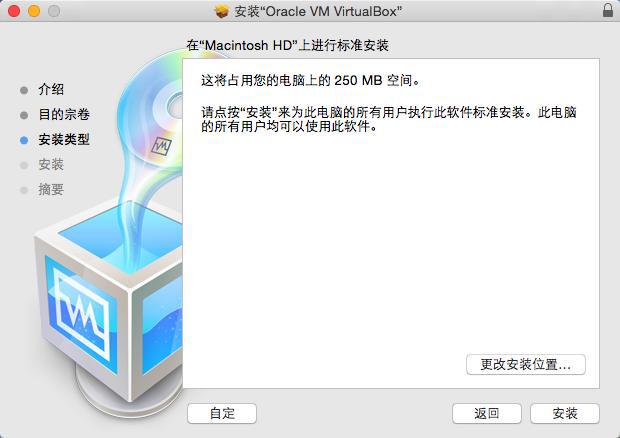Select the 摘要 step in the sidebar
Screen dimensions: 620x438
tap(51, 189)
